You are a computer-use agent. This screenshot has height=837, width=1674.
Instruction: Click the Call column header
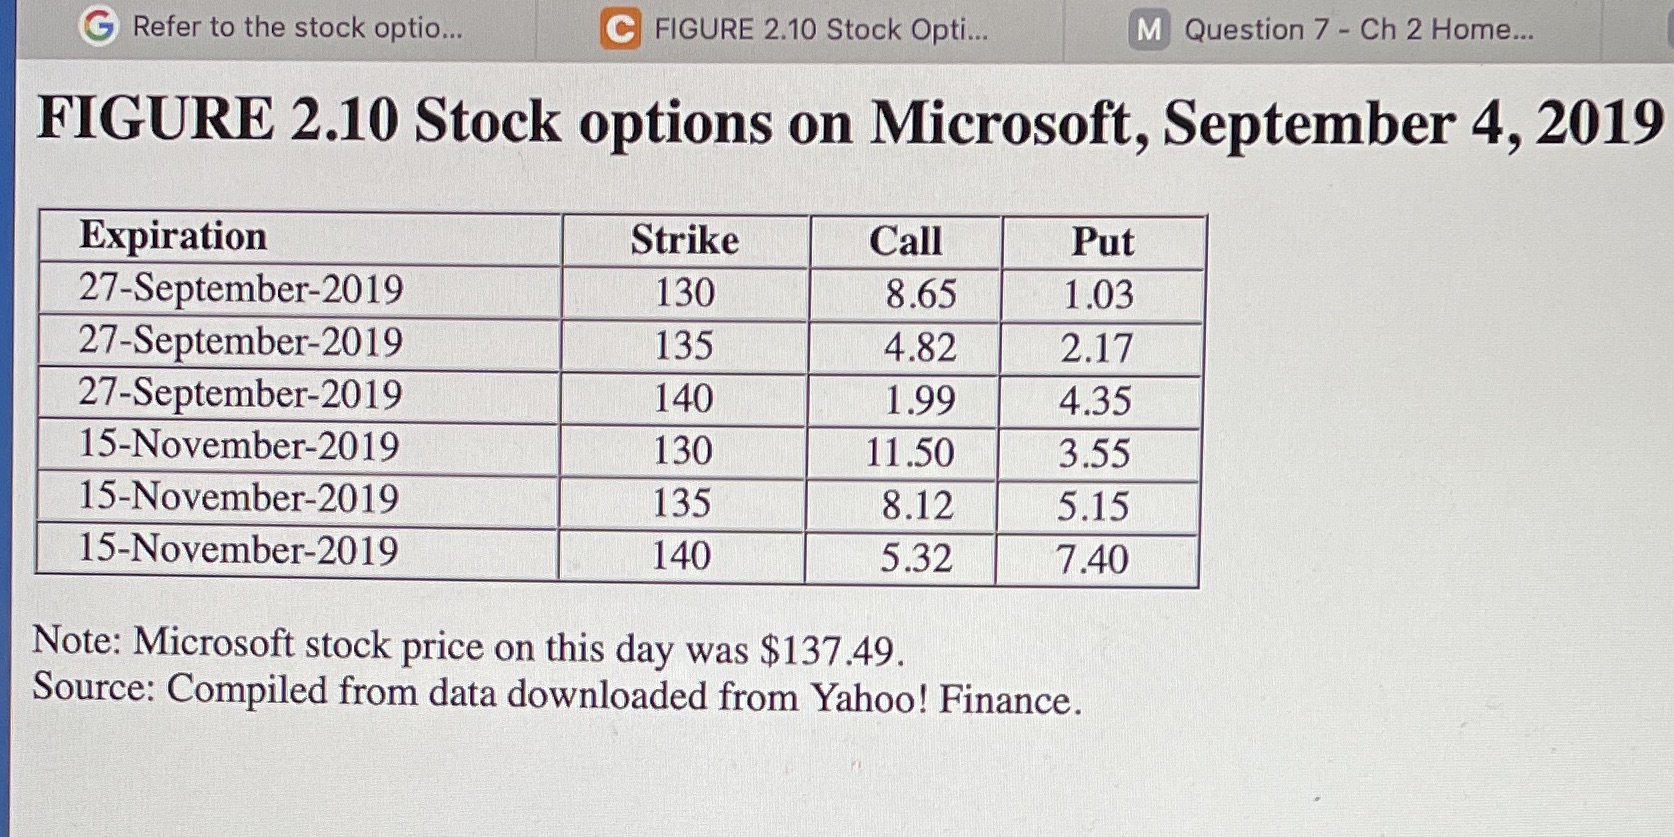click(905, 242)
